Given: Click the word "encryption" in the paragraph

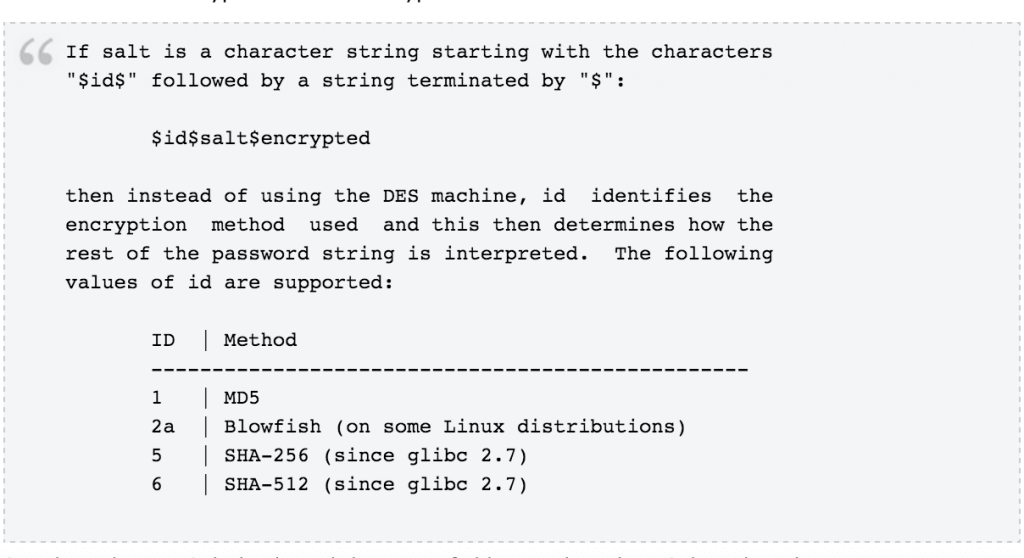Looking at the screenshot, I should coord(126,225).
